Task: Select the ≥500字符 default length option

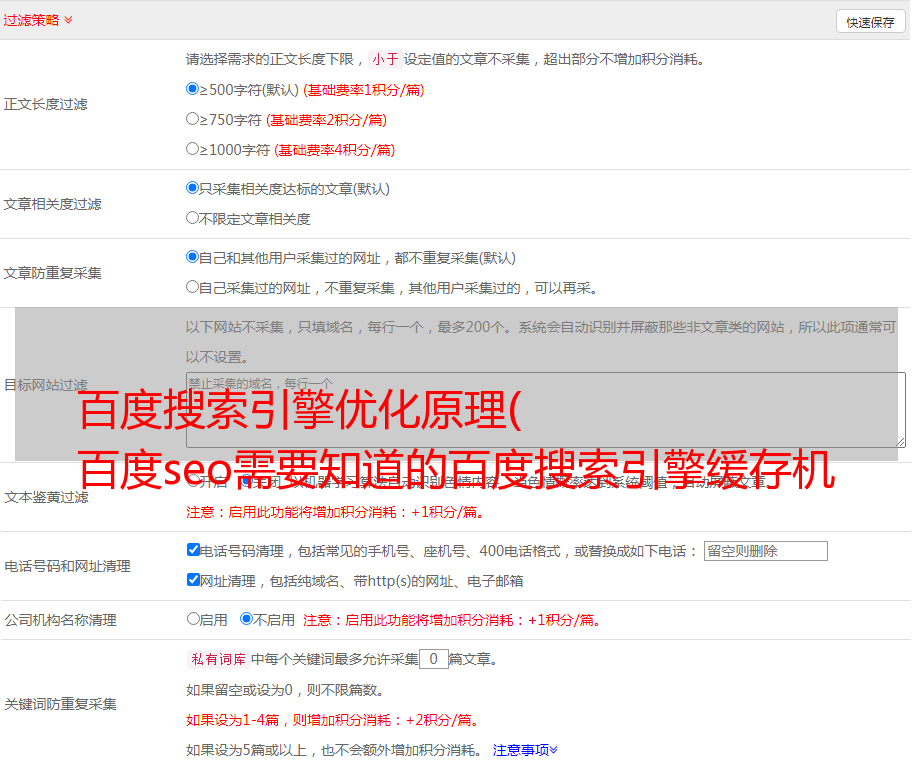Action: pos(193,89)
